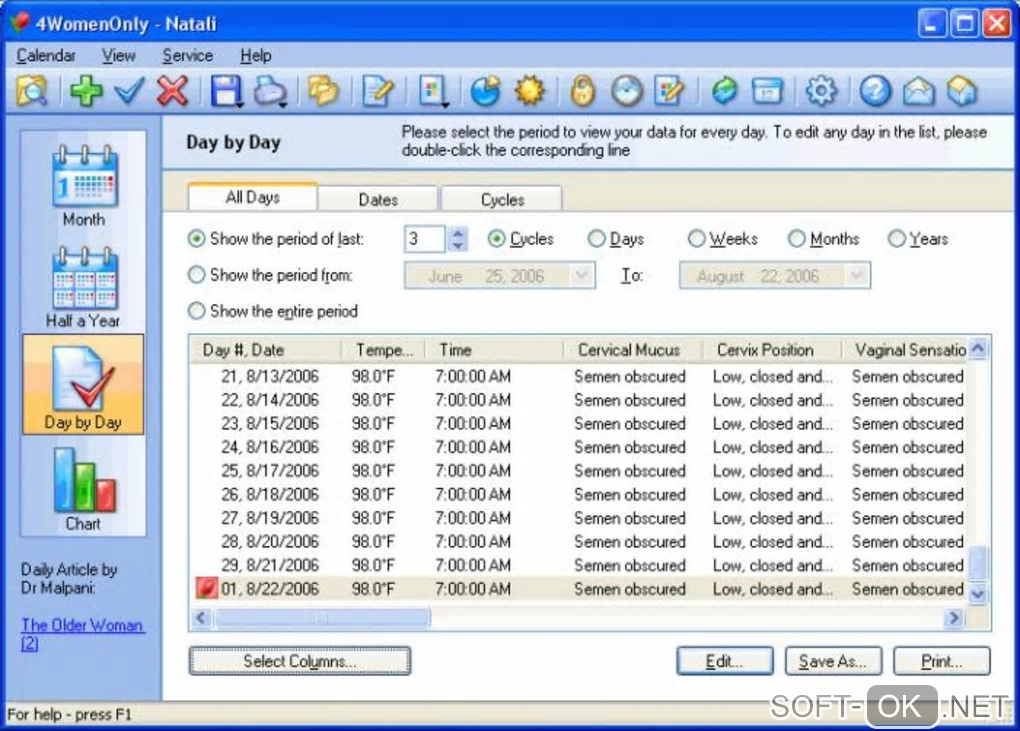The width and height of the screenshot is (1020, 731).
Task: Click the blue pie chart icon
Action: (x=486, y=90)
